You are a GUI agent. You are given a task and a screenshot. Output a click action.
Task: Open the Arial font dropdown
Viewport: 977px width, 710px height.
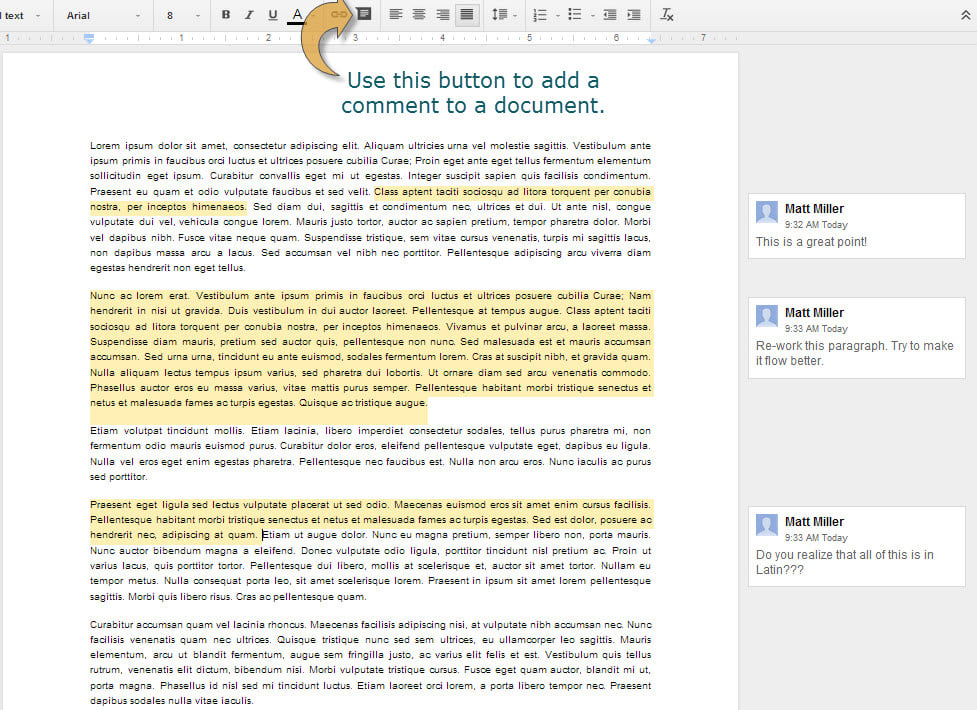coord(103,16)
